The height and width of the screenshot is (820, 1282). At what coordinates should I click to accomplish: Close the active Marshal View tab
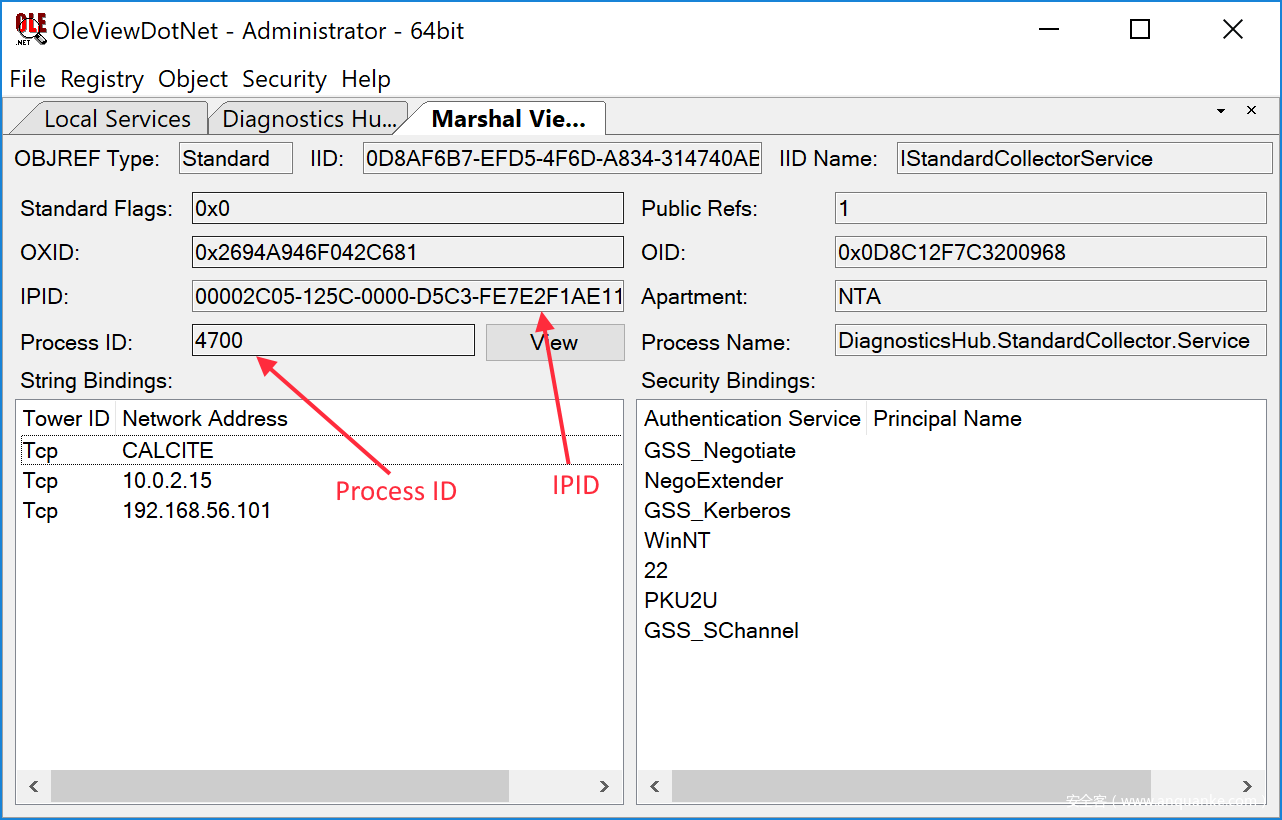click(x=1251, y=110)
